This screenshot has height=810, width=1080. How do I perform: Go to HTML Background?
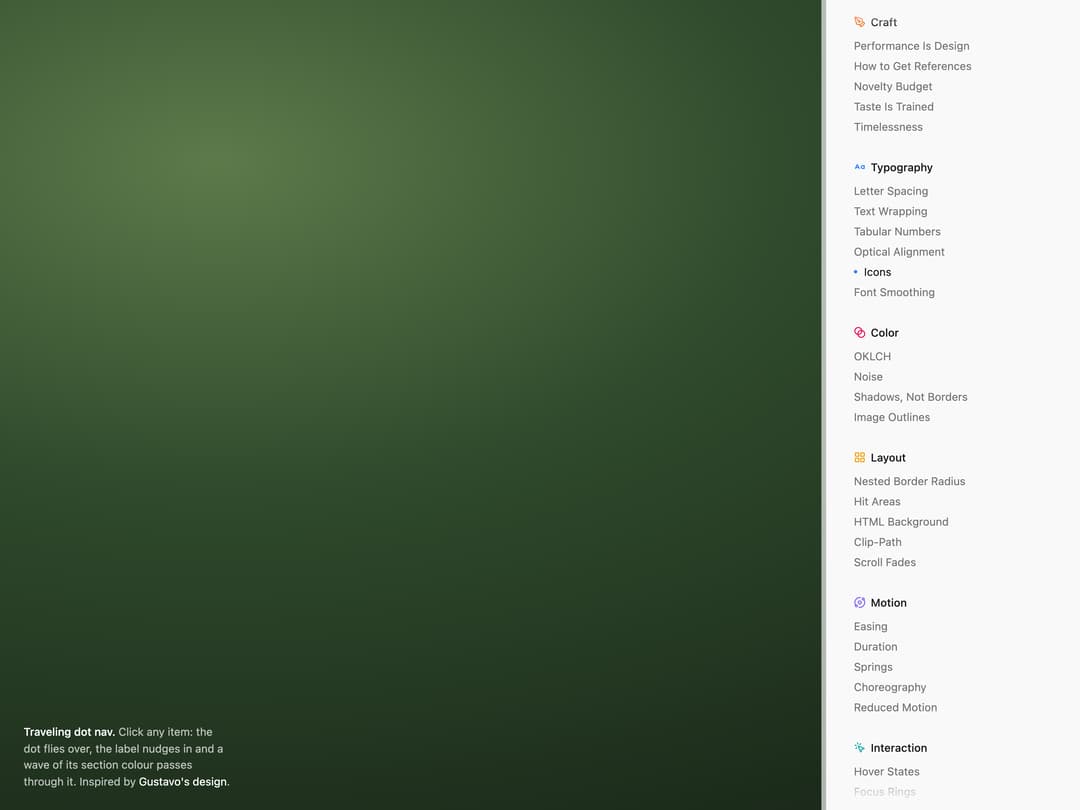tap(901, 522)
